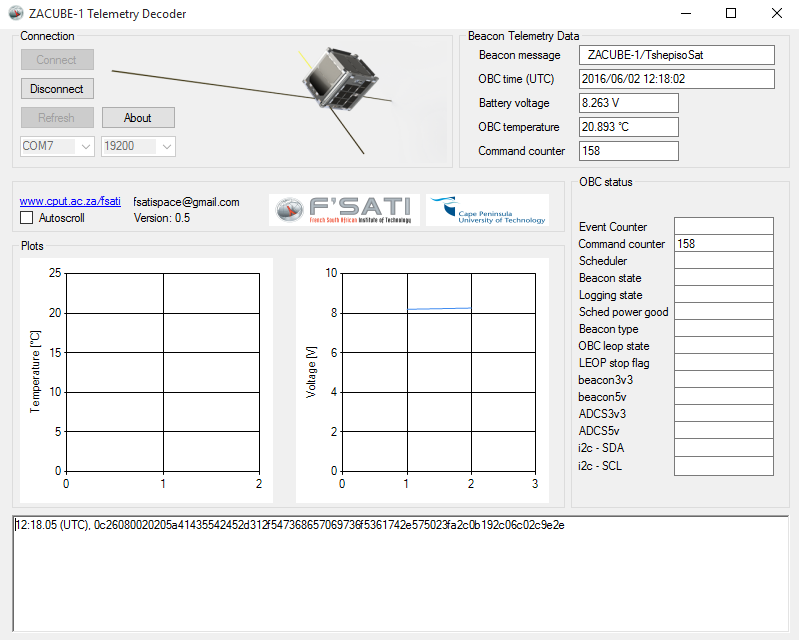Click the CubeSat satellite image
Viewport: 799px width, 640px height.
pyautogui.click(x=341, y=80)
